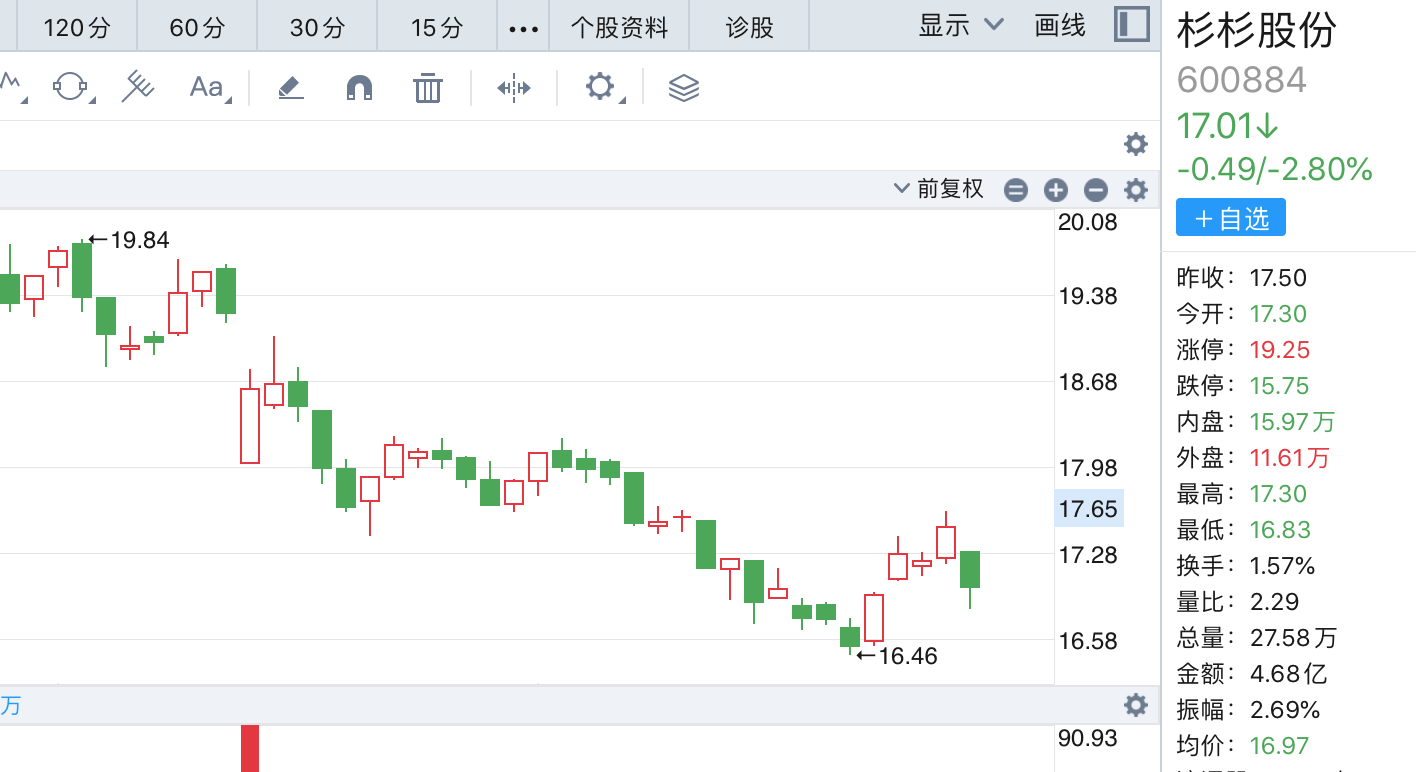
Task: Select the eraser drawing tool
Action: coord(290,88)
